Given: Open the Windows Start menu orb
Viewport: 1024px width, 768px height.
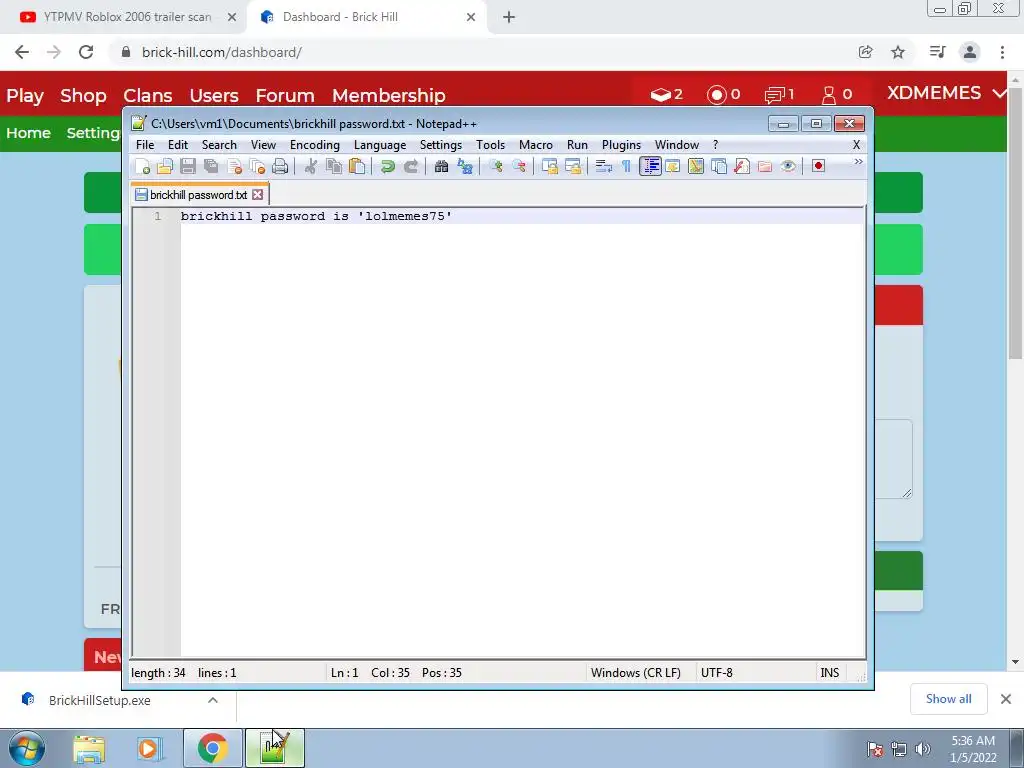Looking at the screenshot, I should coord(27,748).
